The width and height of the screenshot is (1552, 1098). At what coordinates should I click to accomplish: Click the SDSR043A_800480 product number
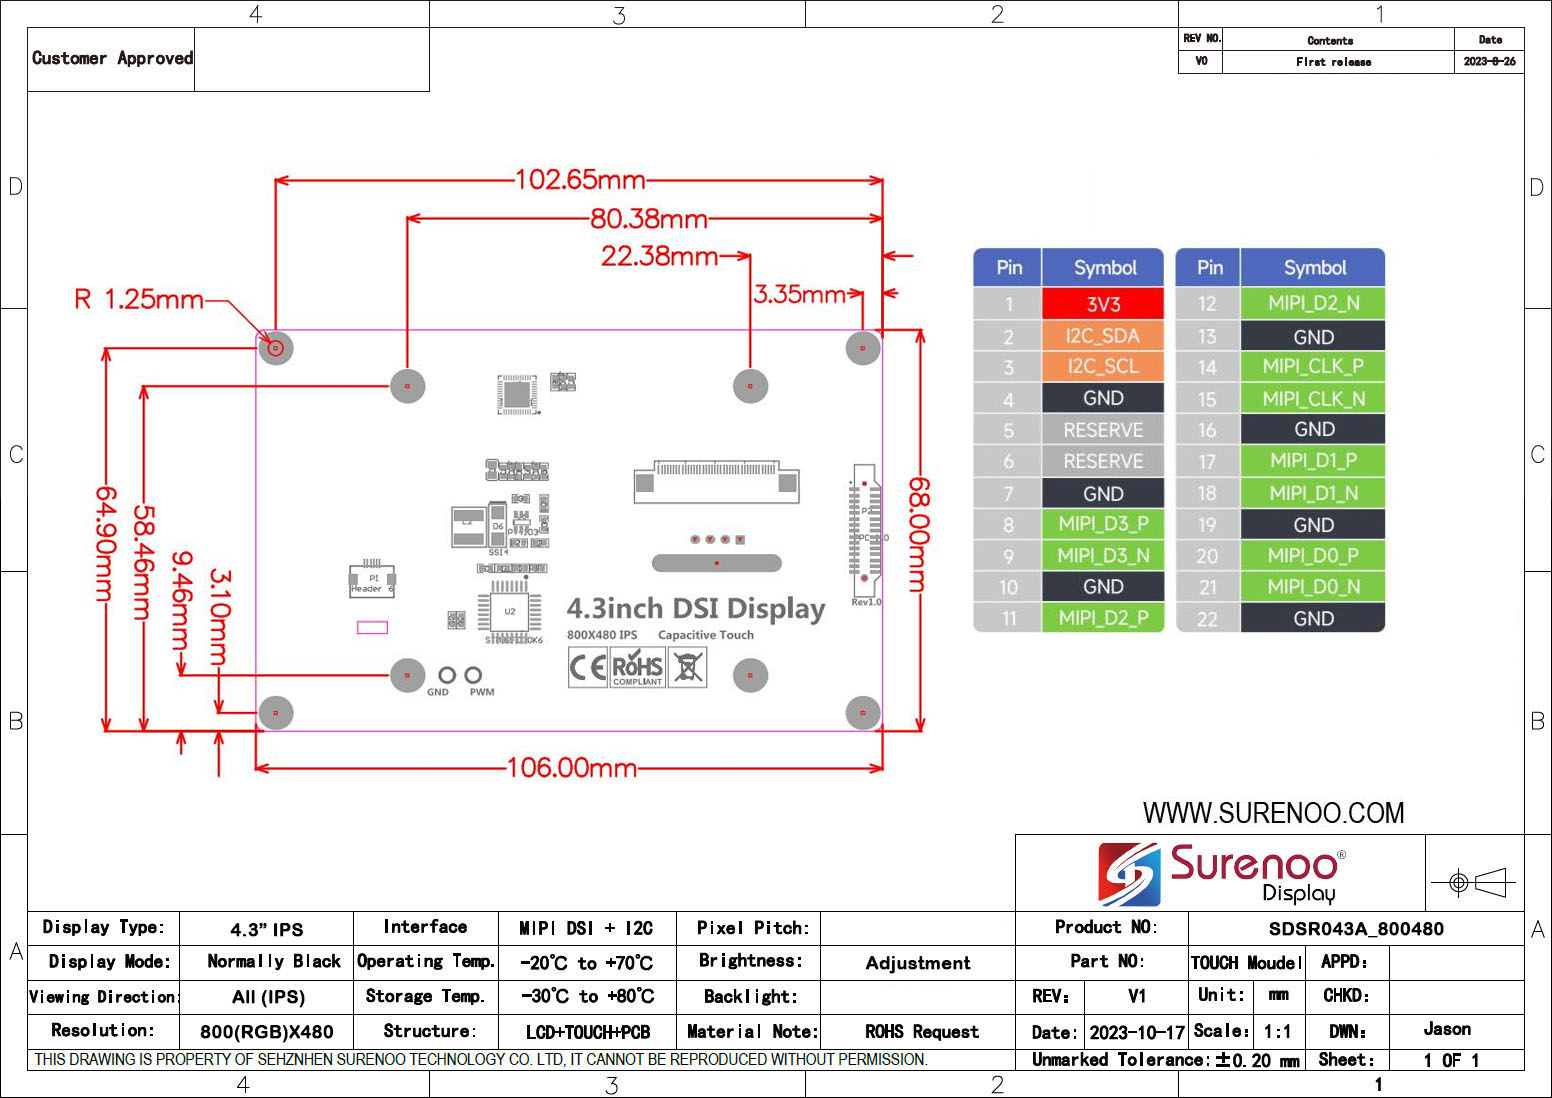click(x=1355, y=929)
